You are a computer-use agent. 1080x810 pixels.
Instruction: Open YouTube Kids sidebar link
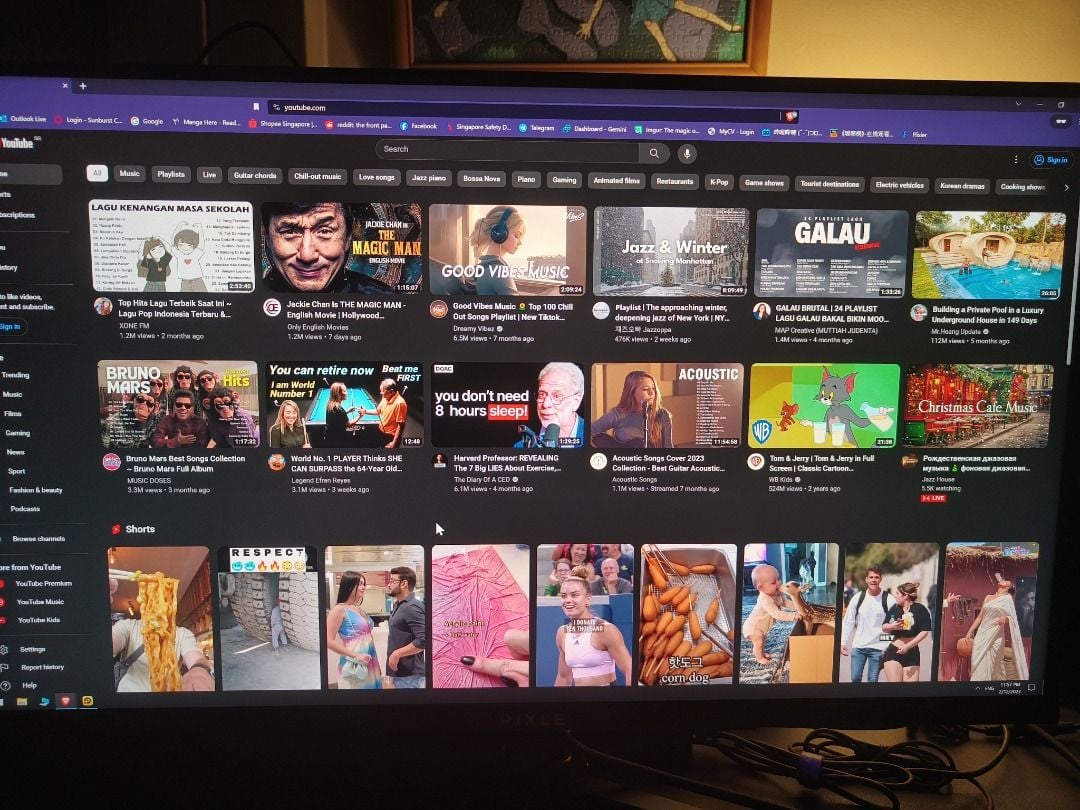tap(38, 620)
